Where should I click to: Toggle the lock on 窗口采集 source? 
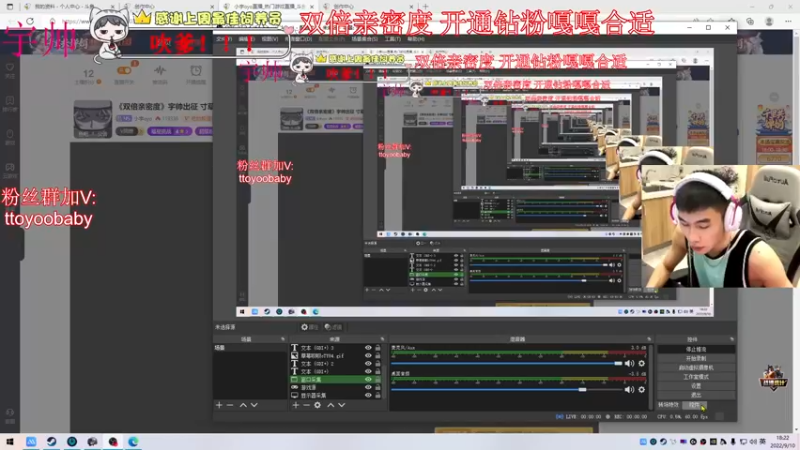[378, 380]
